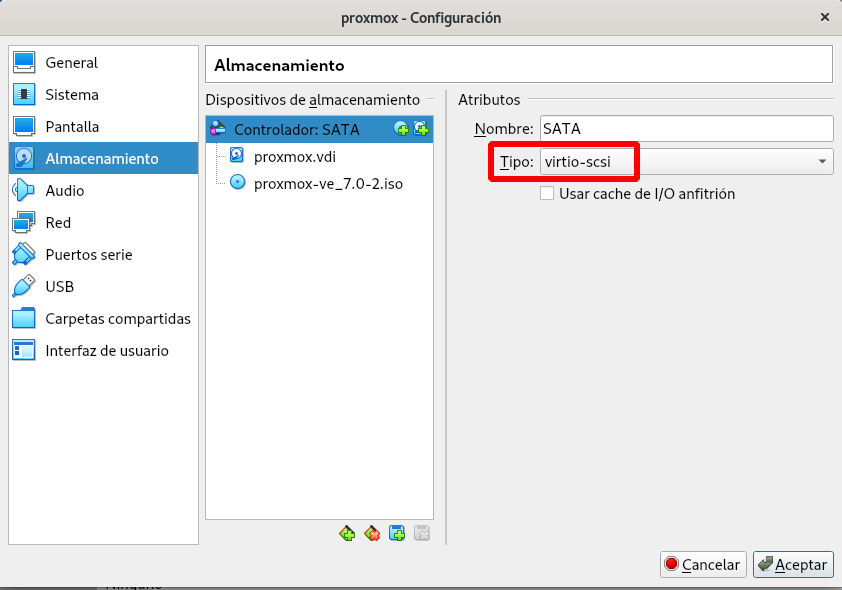Open the Carpetas compartidas section
The height and width of the screenshot is (590, 842).
click(x=117, y=319)
